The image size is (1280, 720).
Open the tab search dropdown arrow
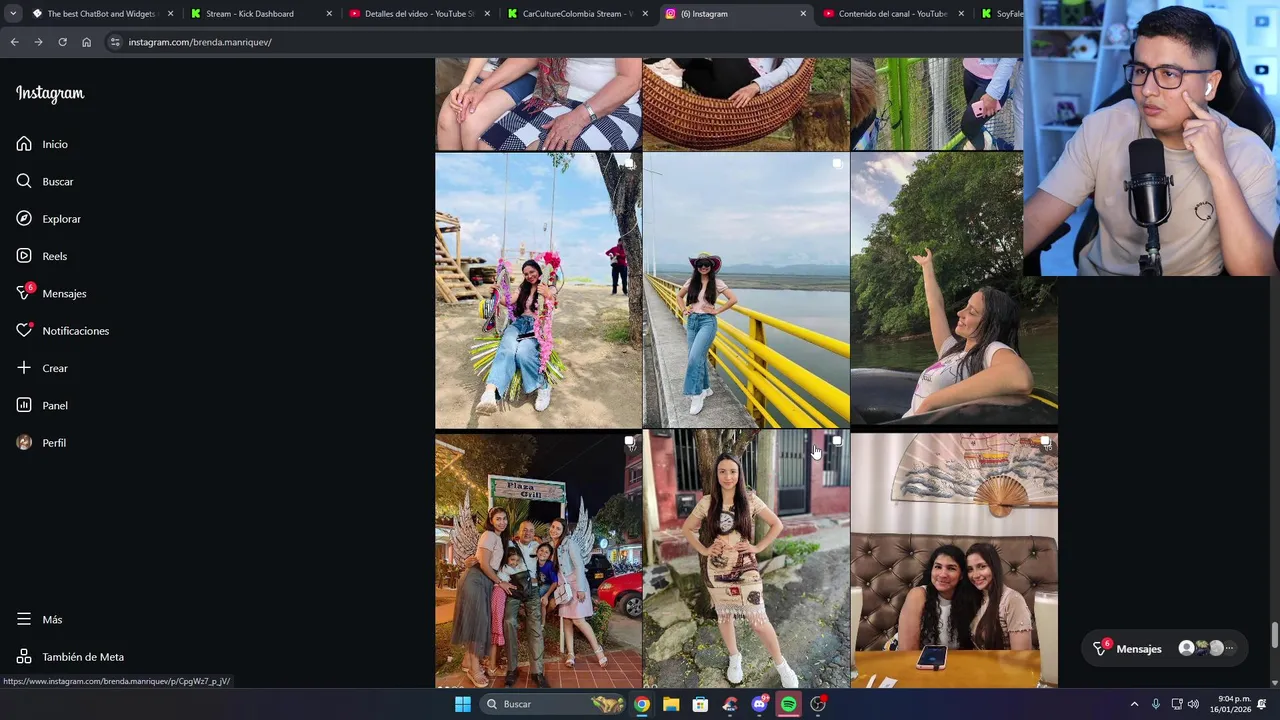(x=13, y=14)
